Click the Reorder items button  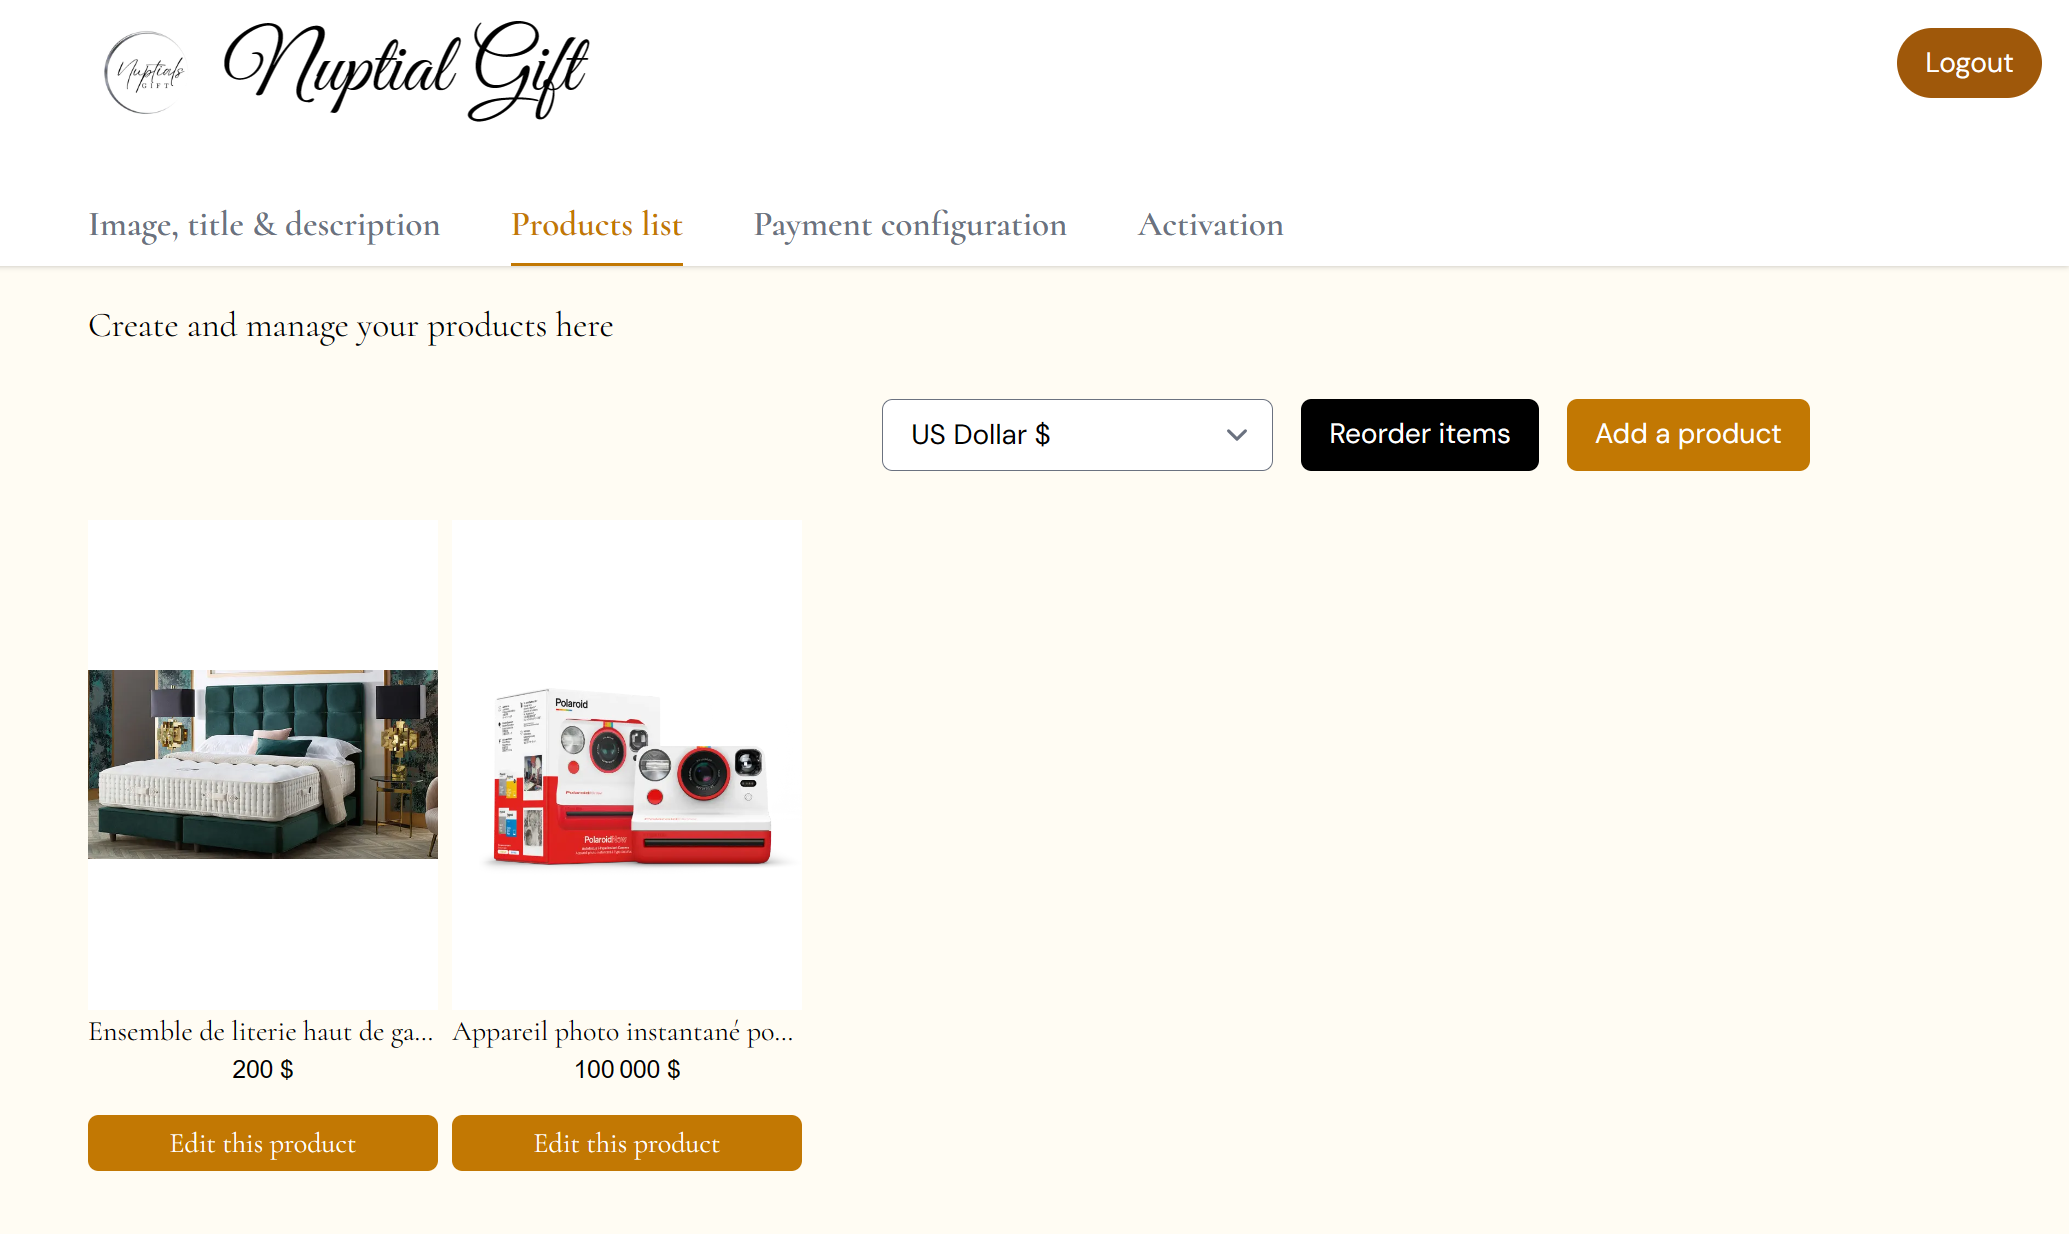1419,435
